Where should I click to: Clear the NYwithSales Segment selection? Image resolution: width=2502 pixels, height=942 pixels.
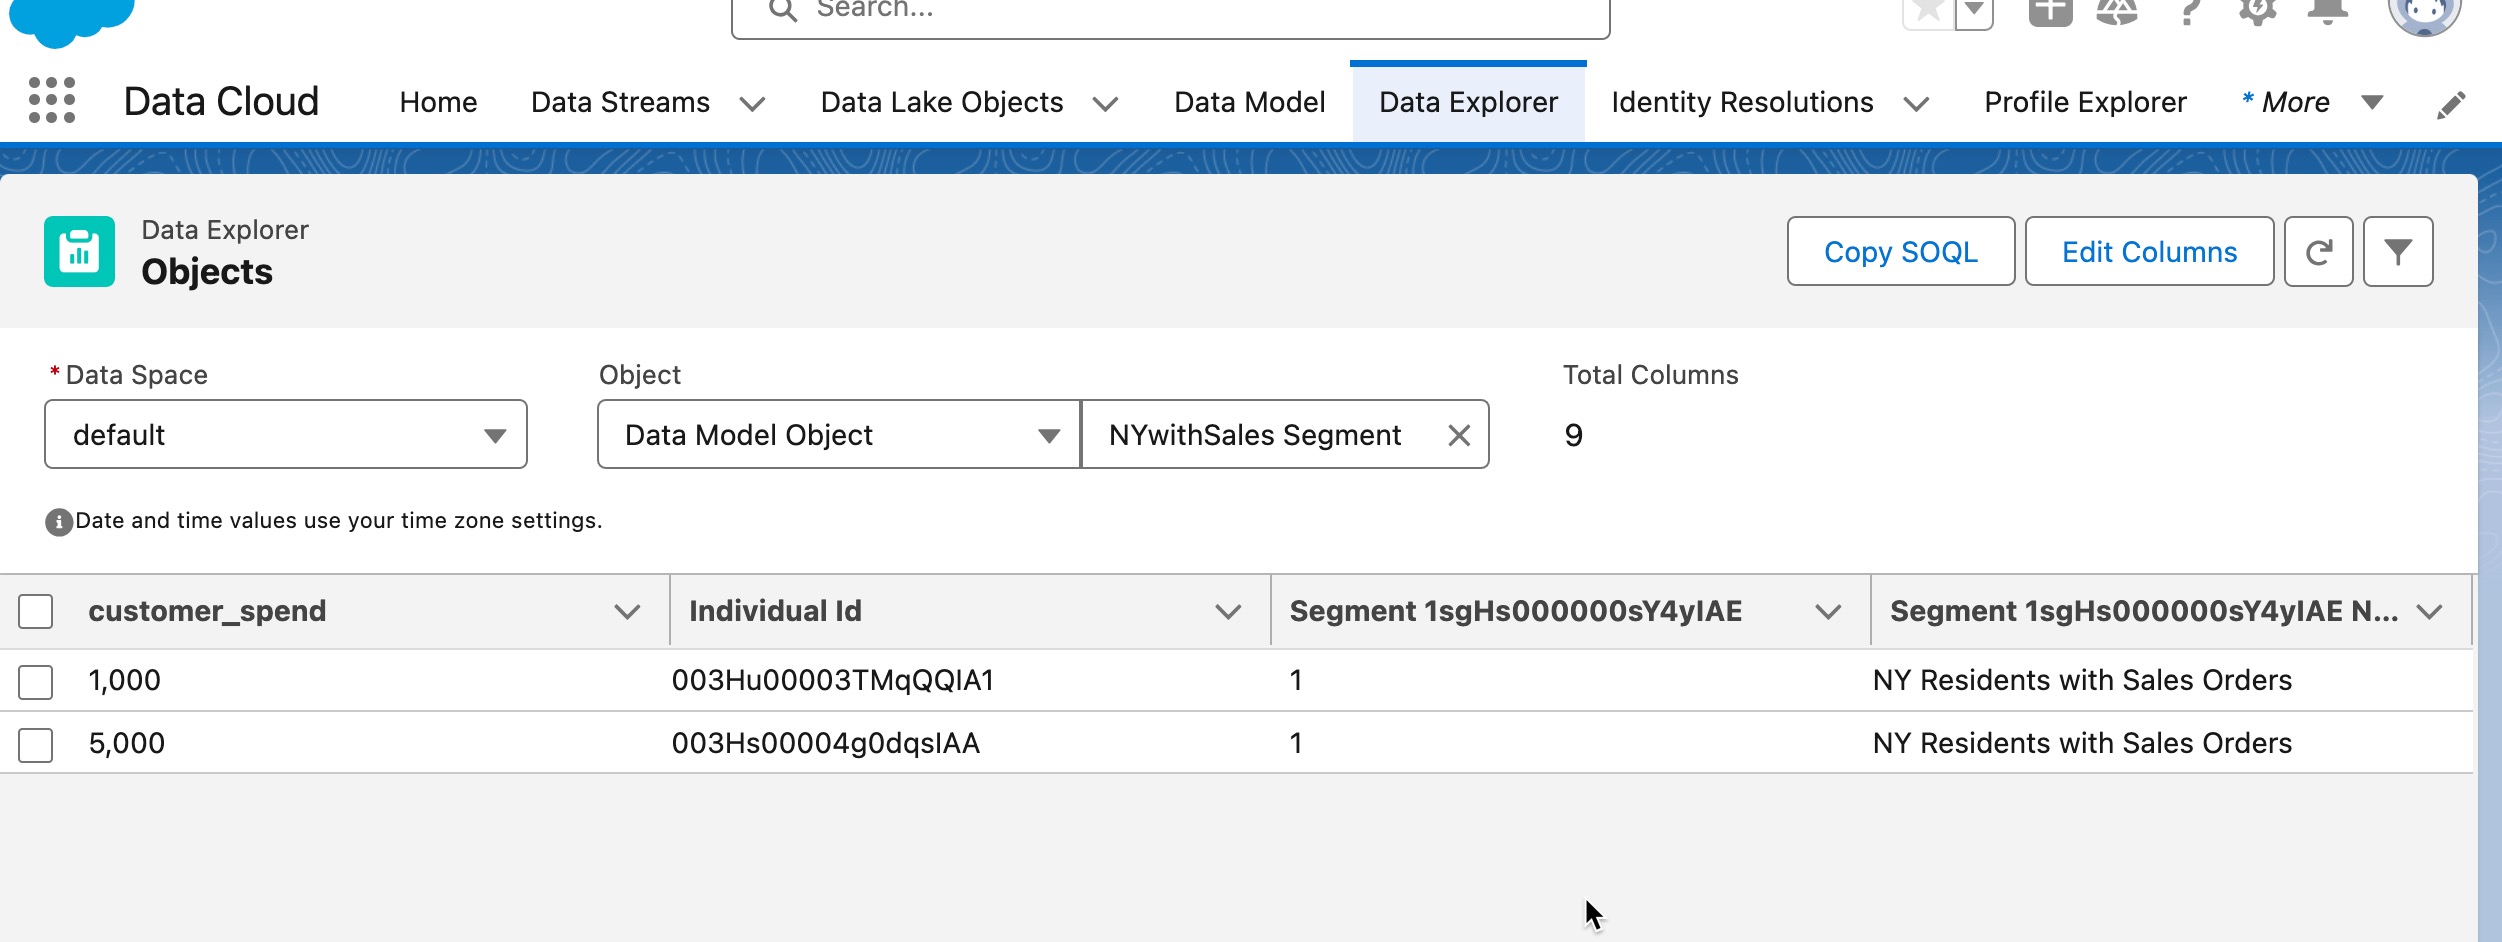(x=1459, y=435)
